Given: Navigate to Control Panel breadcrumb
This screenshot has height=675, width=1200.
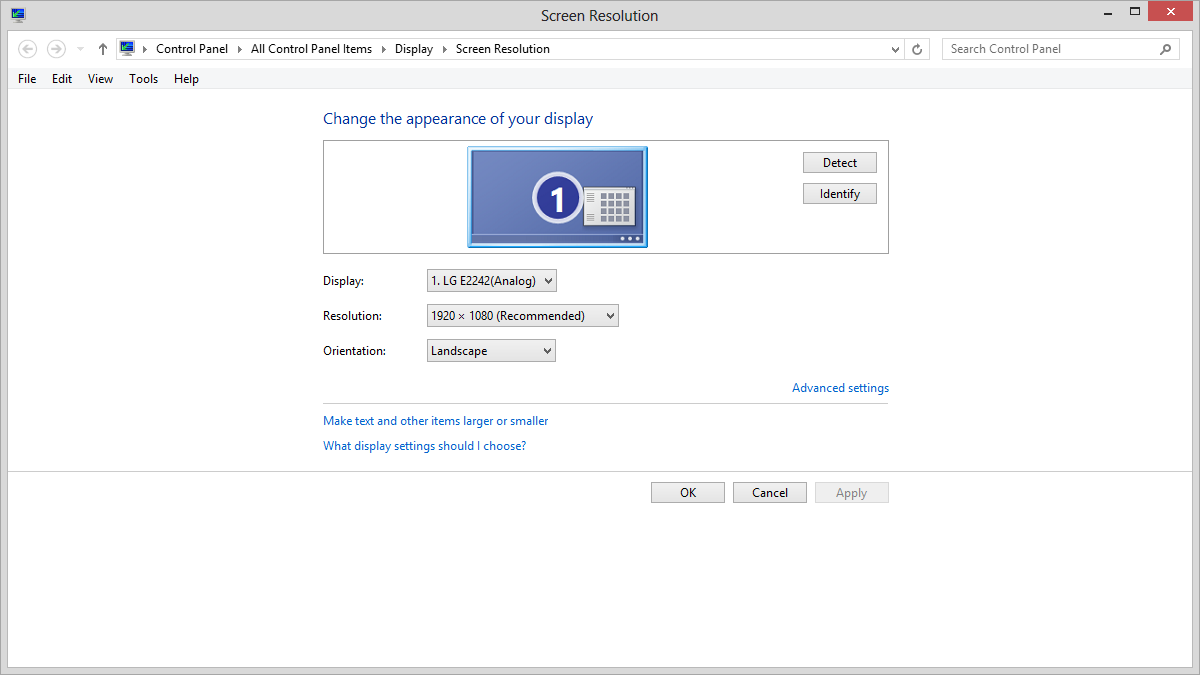Looking at the screenshot, I should coord(192,49).
